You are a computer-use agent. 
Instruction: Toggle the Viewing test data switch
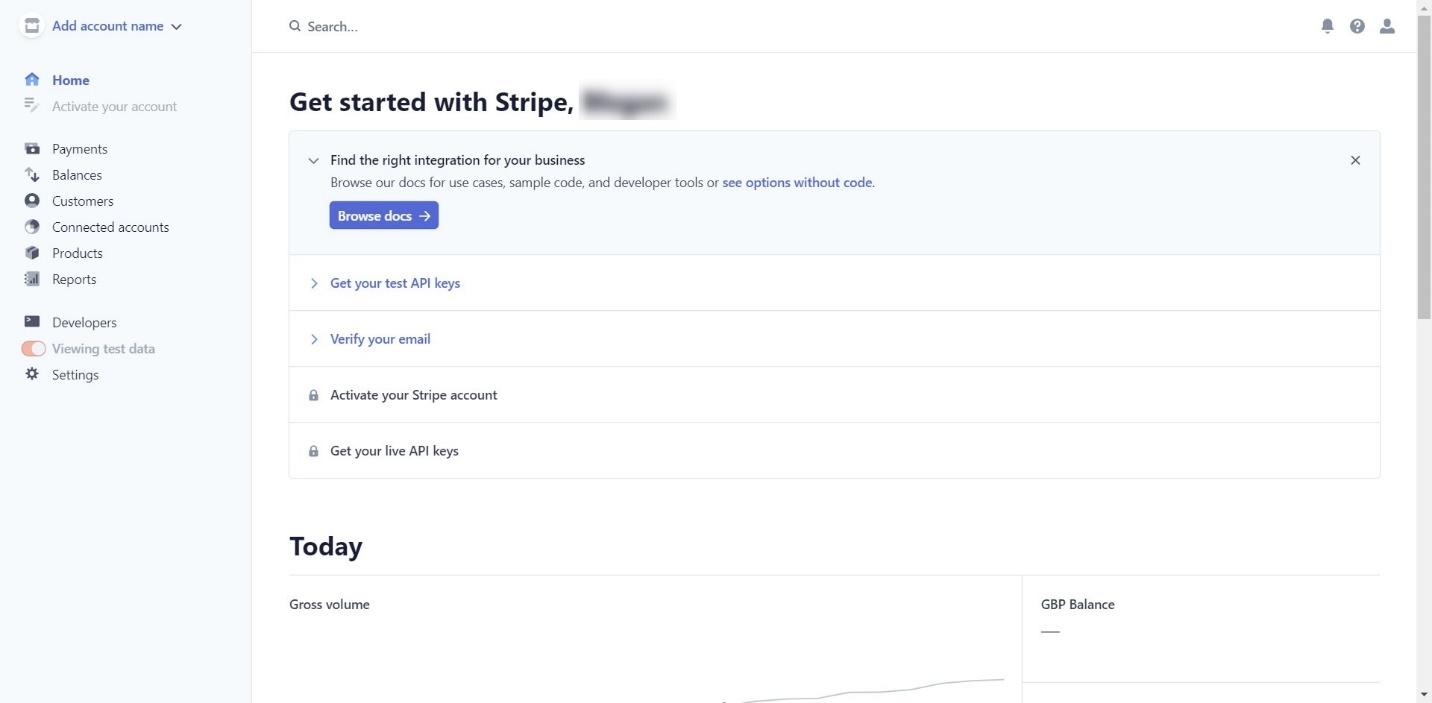[x=33, y=348]
